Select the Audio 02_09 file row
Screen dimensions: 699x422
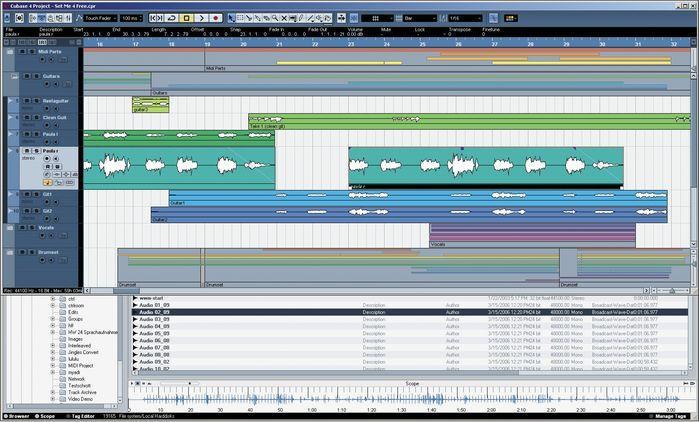(409, 312)
